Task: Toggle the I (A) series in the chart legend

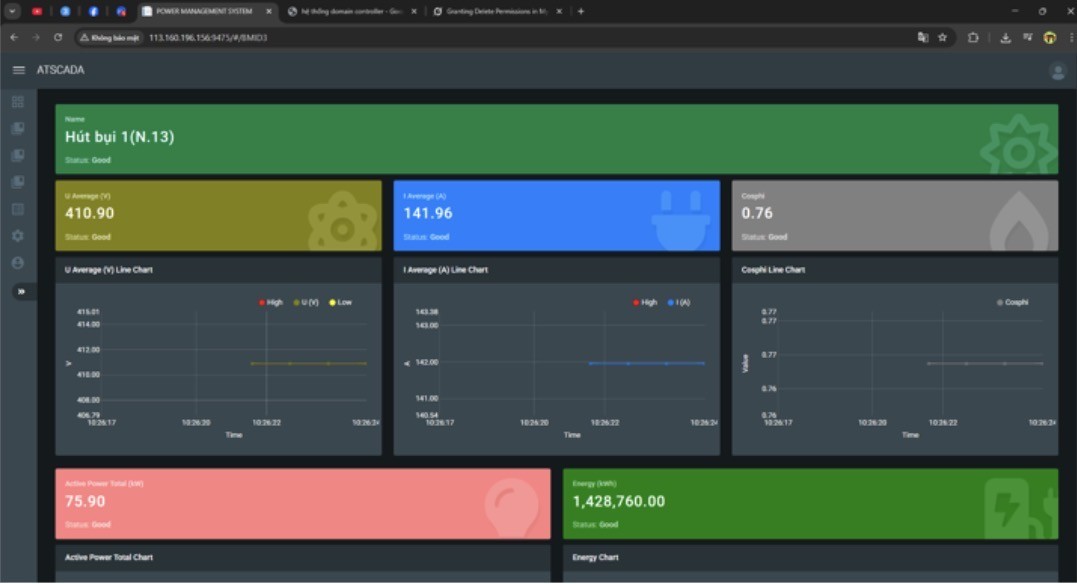Action: click(679, 302)
